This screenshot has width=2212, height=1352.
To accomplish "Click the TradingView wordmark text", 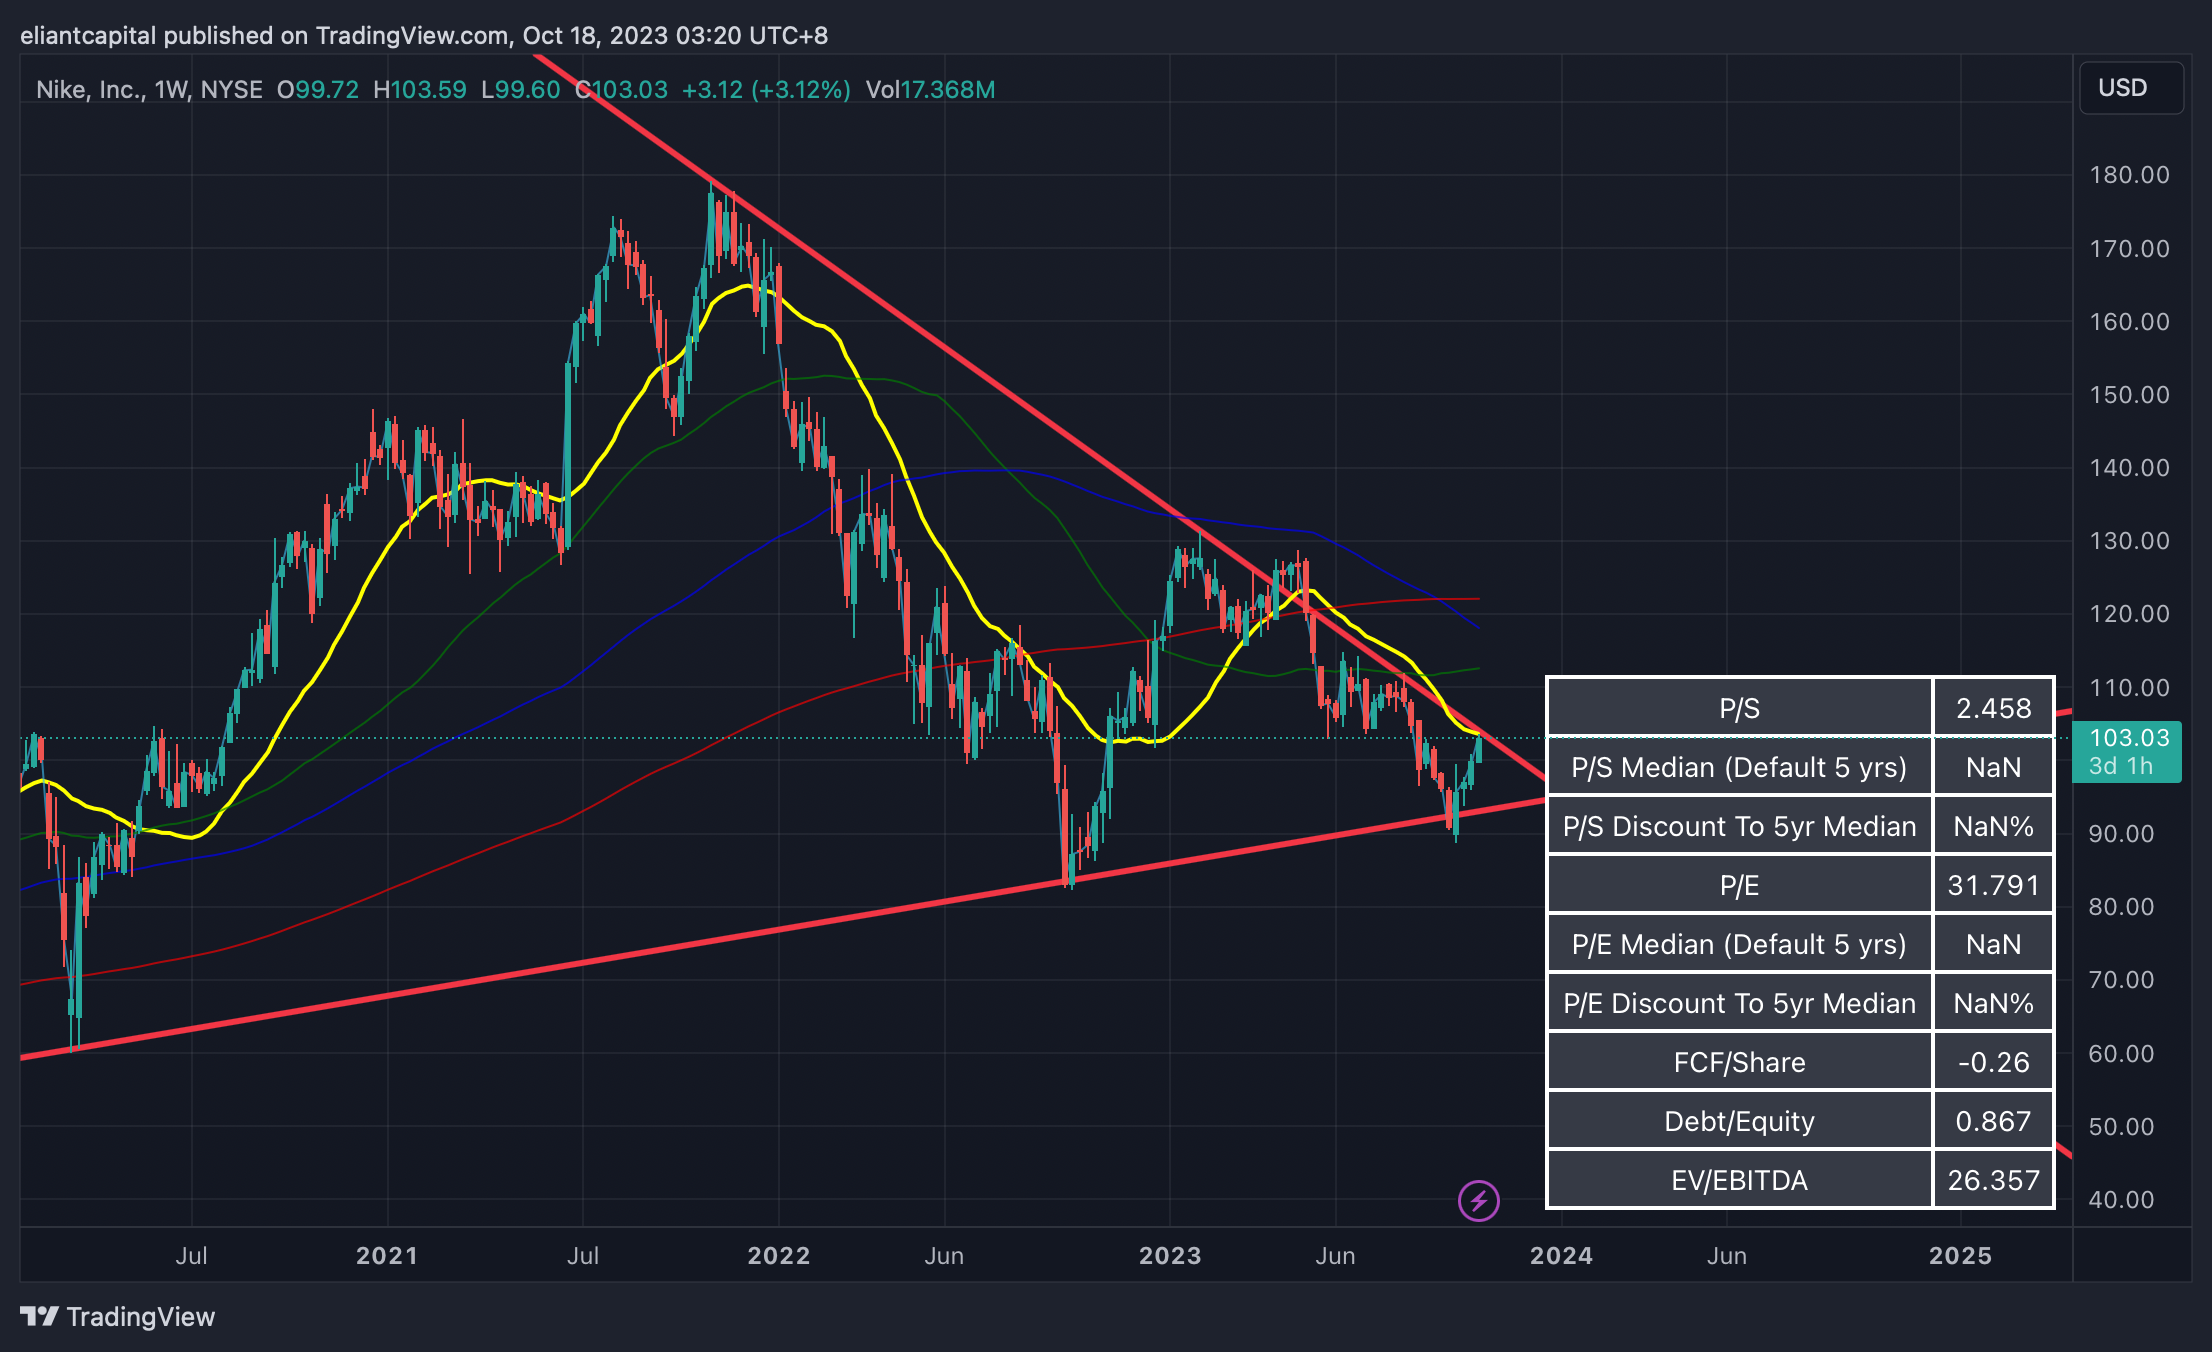I will point(141,1316).
